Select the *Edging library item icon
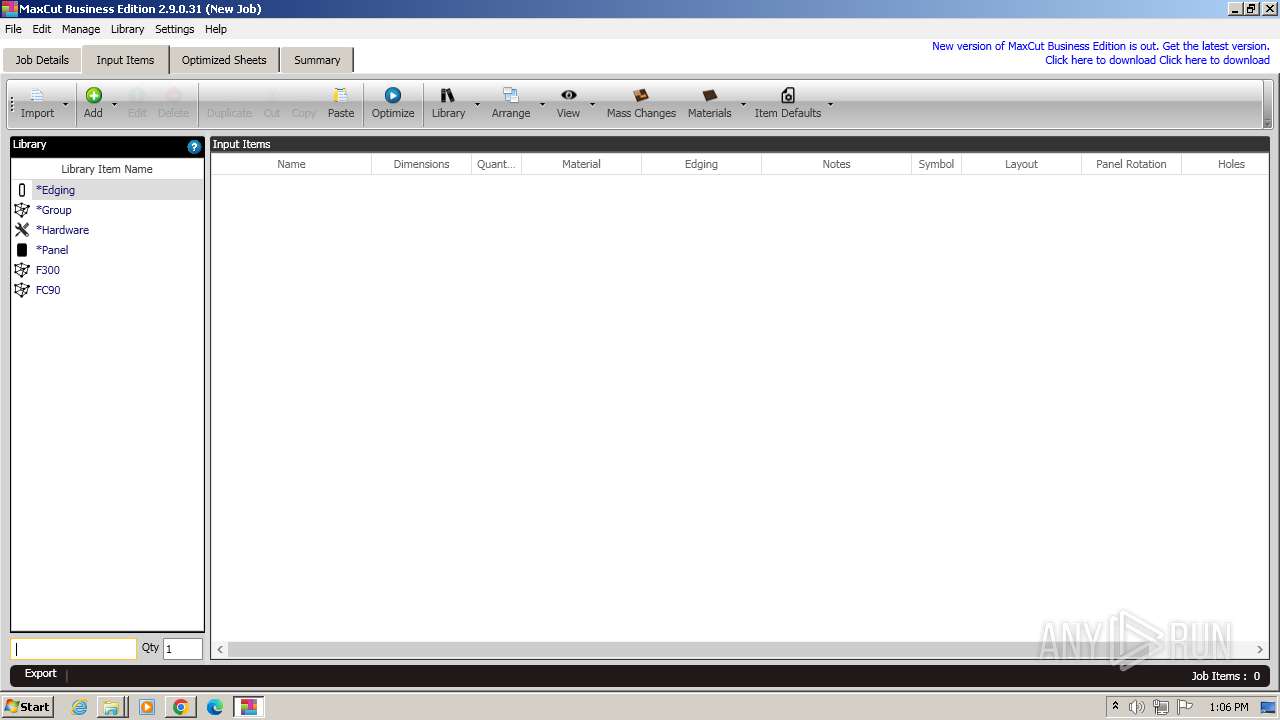Image resolution: width=1280 pixels, height=720 pixels. pyautogui.click(x=22, y=190)
